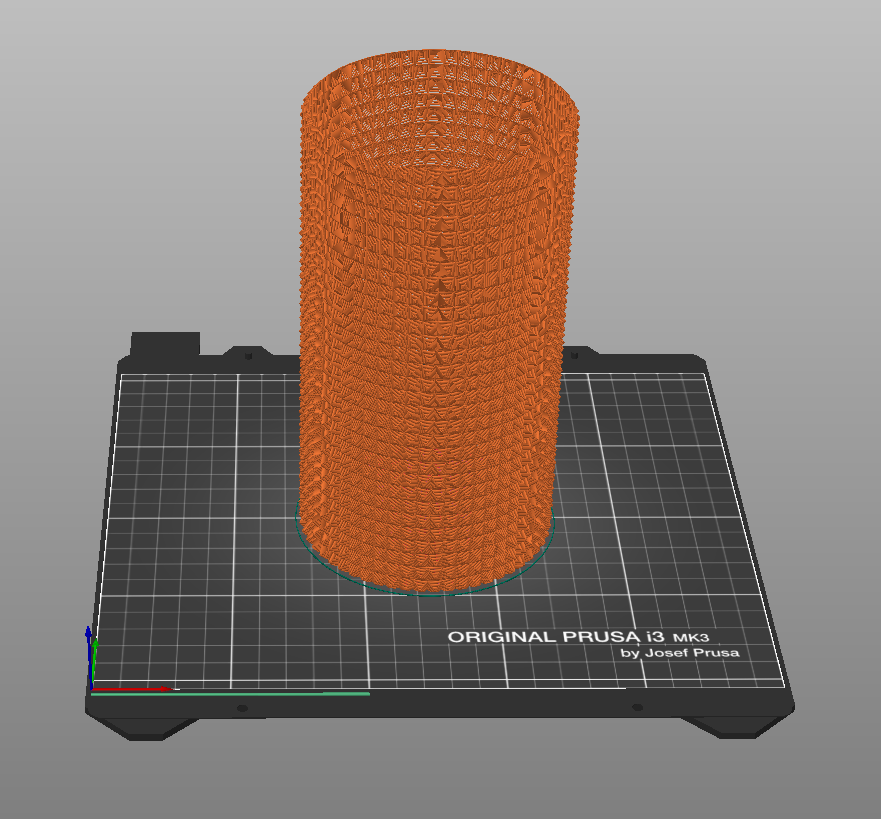Image resolution: width=881 pixels, height=819 pixels.
Task: Click bed grid directly in front of cylinder
Action: (x=430, y=640)
